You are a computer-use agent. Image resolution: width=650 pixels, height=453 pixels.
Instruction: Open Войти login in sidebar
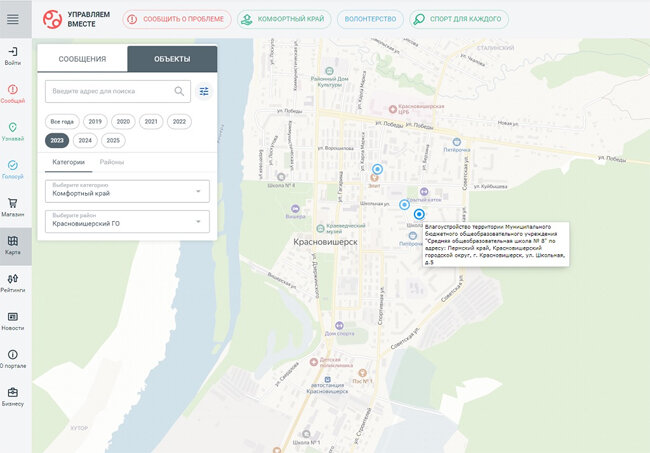13,56
